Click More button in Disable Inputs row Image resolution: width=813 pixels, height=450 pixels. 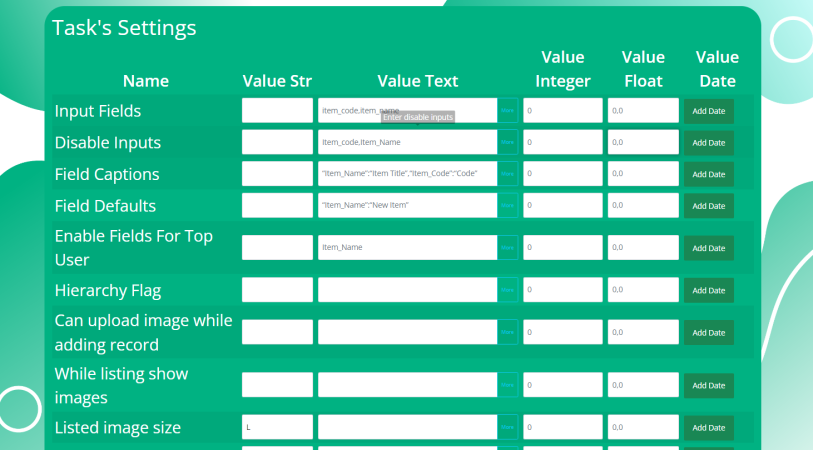(507, 143)
